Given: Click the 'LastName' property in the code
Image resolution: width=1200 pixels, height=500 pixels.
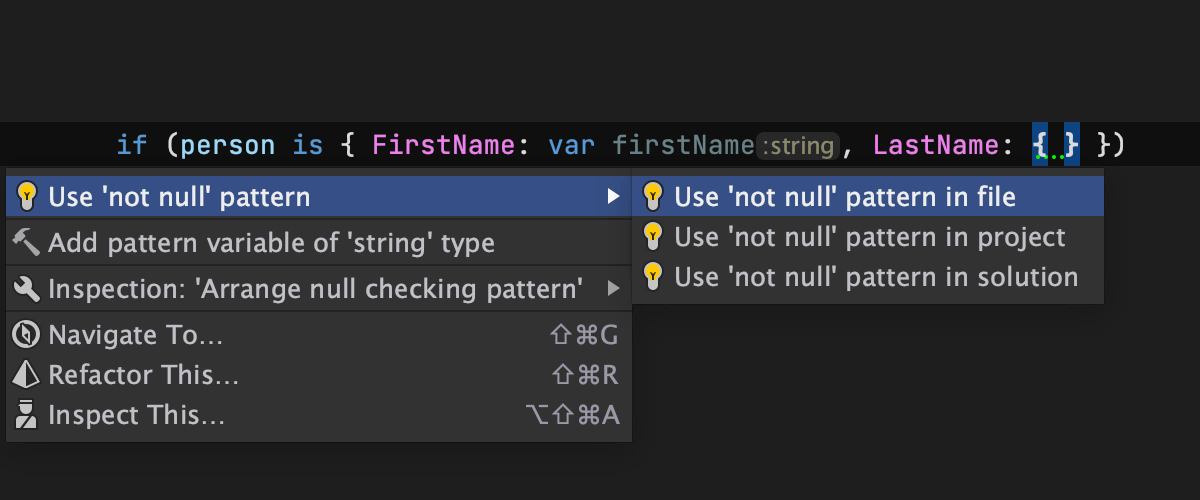Looking at the screenshot, I should pyautogui.click(x=935, y=145).
